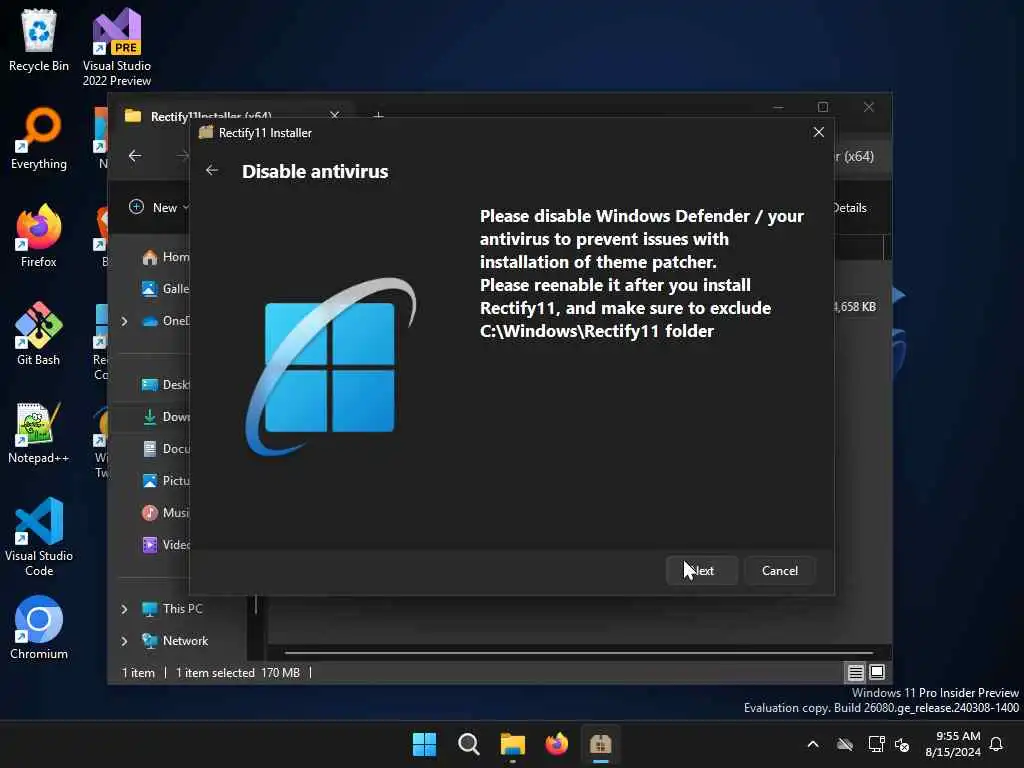The height and width of the screenshot is (768, 1024).
Task: Open Videos in Explorer sidebar
Action: click(x=166, y=545)
